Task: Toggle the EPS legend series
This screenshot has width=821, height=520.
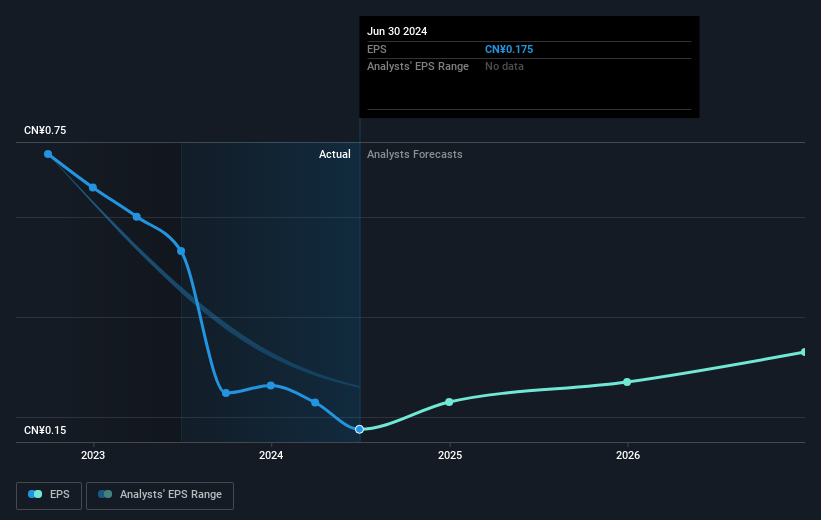Action: pyautogui.click(x=49, y=495)
